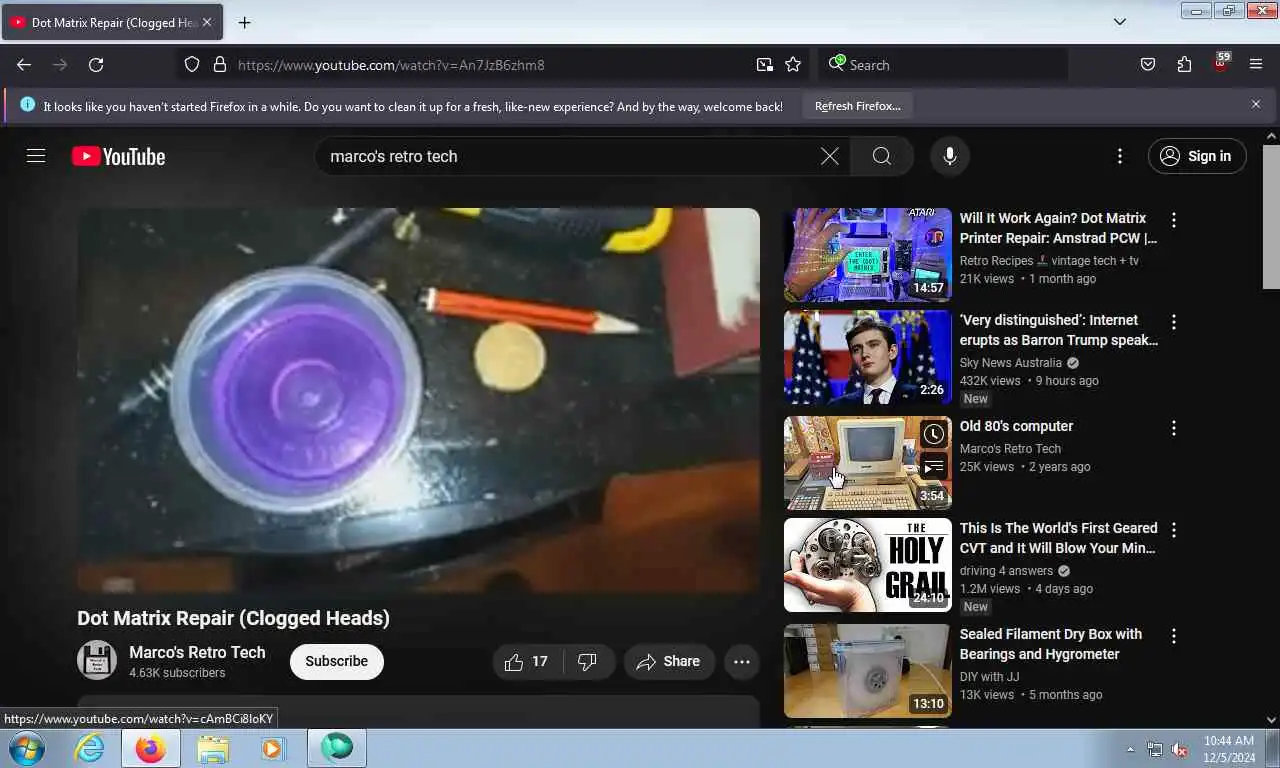View site security lock icon info

click(x=220, y=65)
